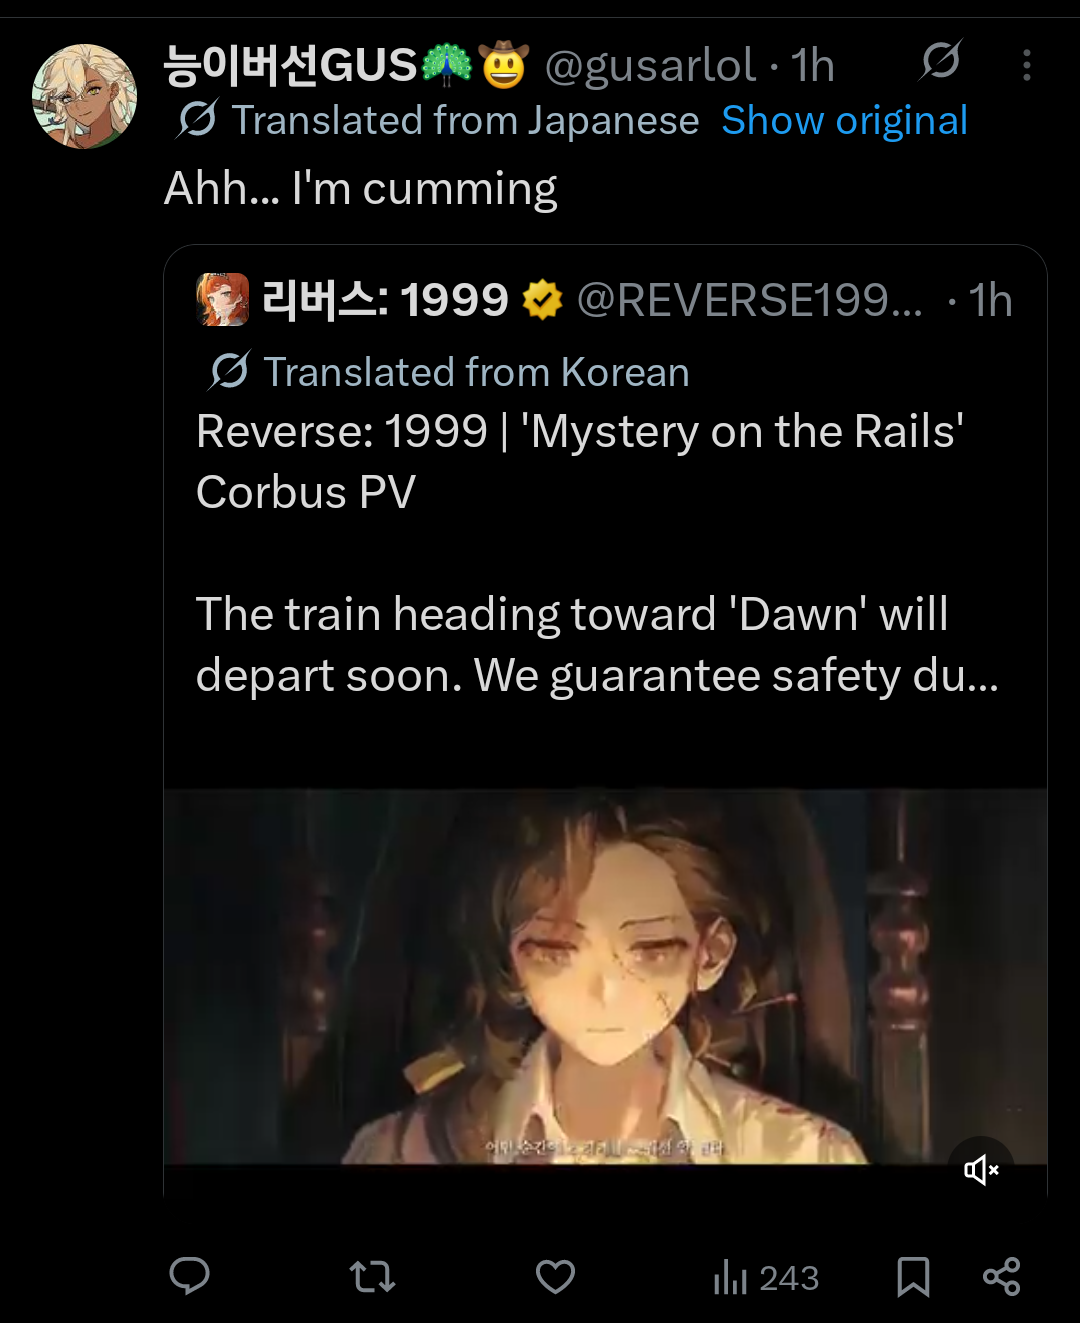This screenshot has width=1080, height=1323.
Task: Open the quoted tweet 'Mystery on the Rails'
Action: [x=580, y=462]
